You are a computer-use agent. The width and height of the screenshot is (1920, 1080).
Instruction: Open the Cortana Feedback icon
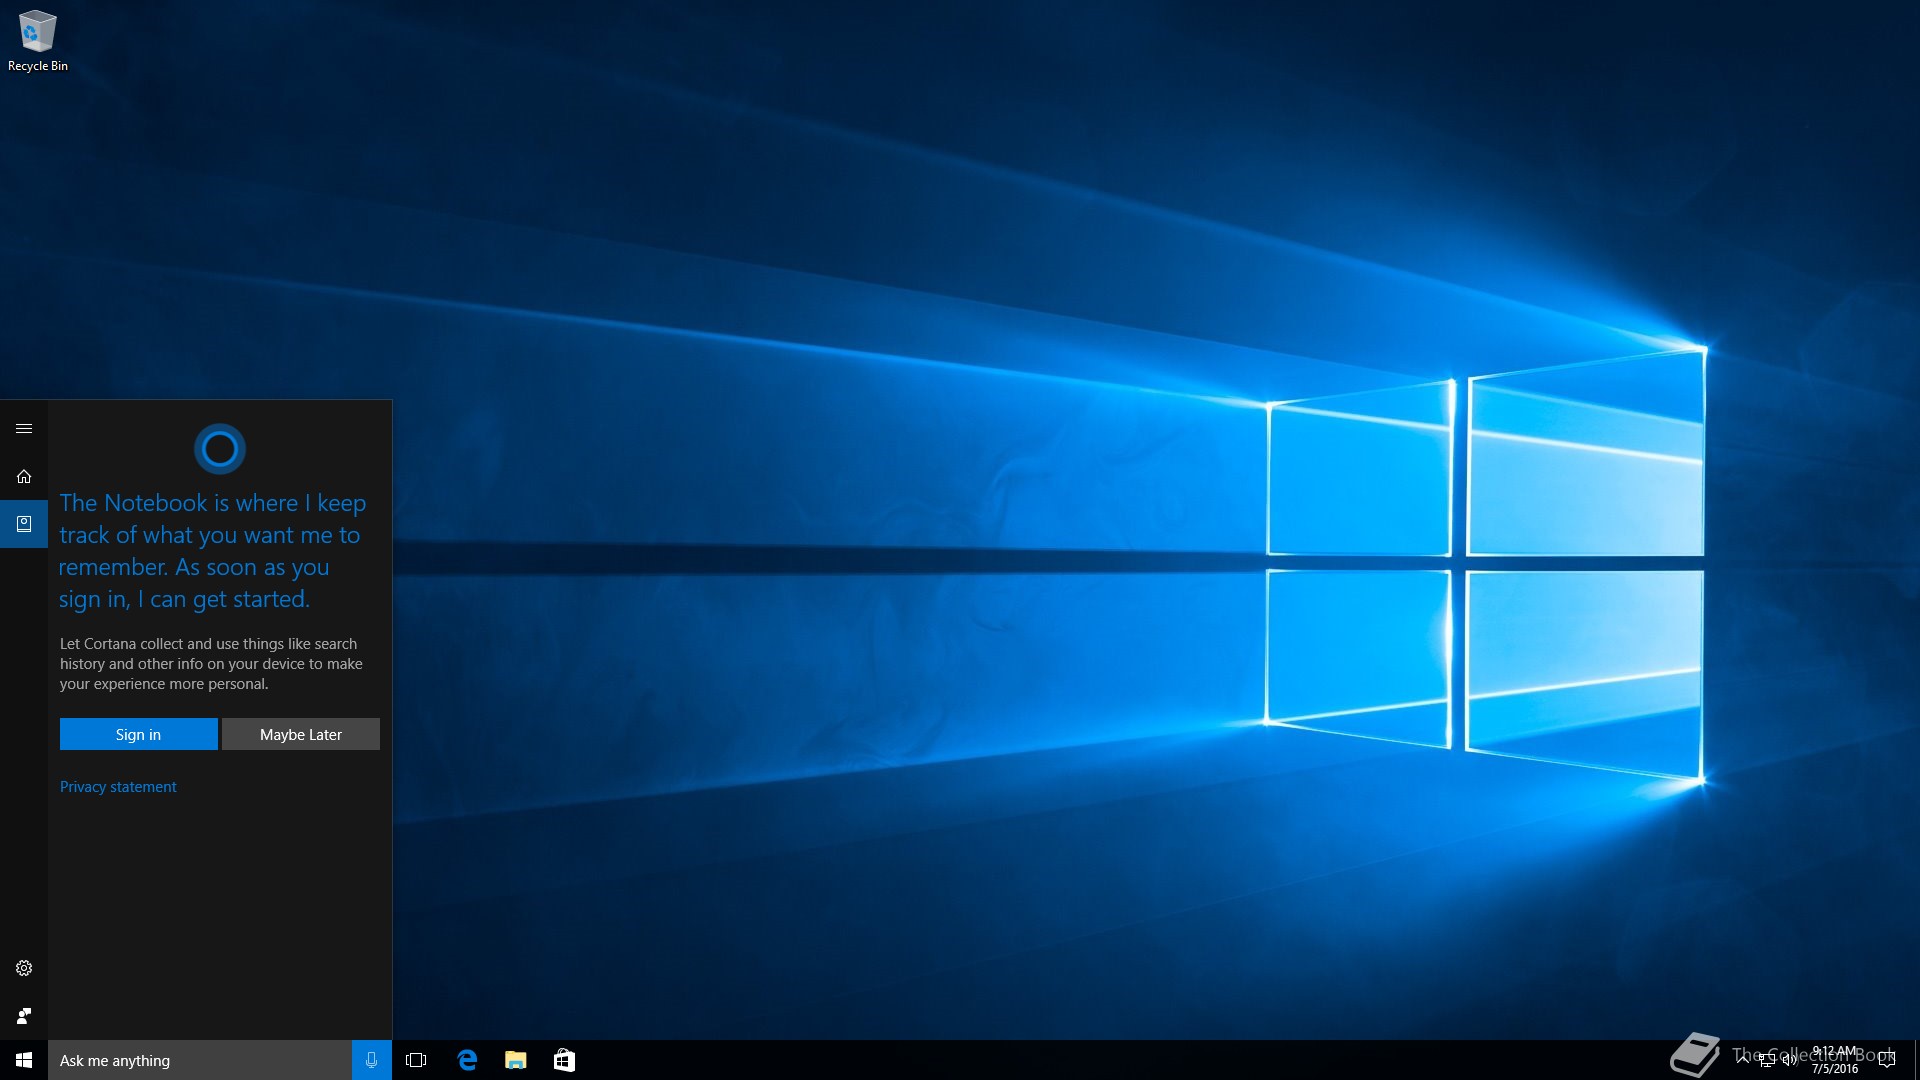(24, 1016)
